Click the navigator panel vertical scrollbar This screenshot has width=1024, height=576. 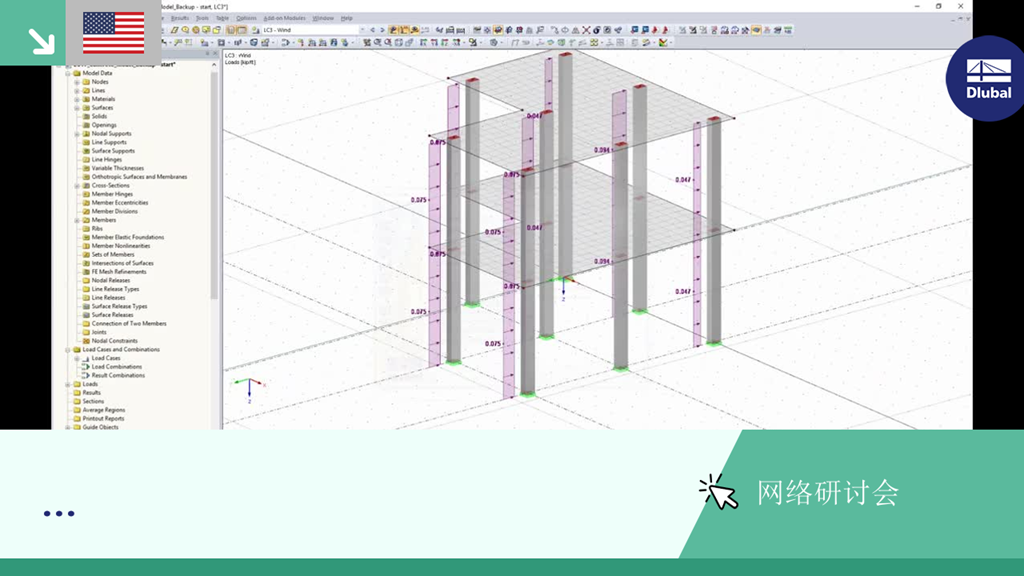tap(214, 183)
